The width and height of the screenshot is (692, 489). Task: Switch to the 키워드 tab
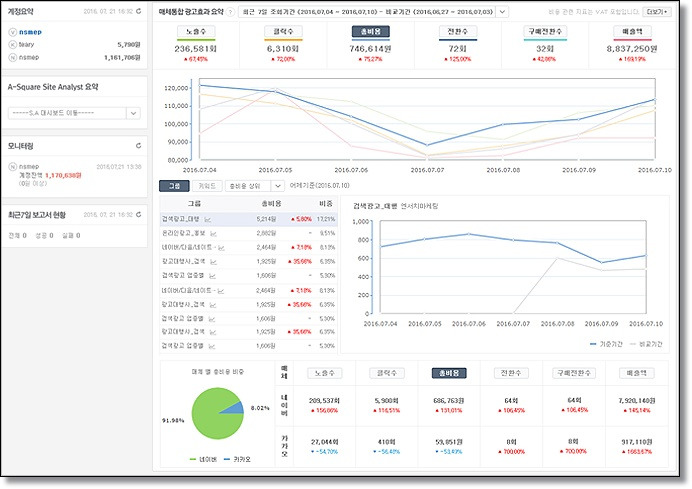point(207,186)
